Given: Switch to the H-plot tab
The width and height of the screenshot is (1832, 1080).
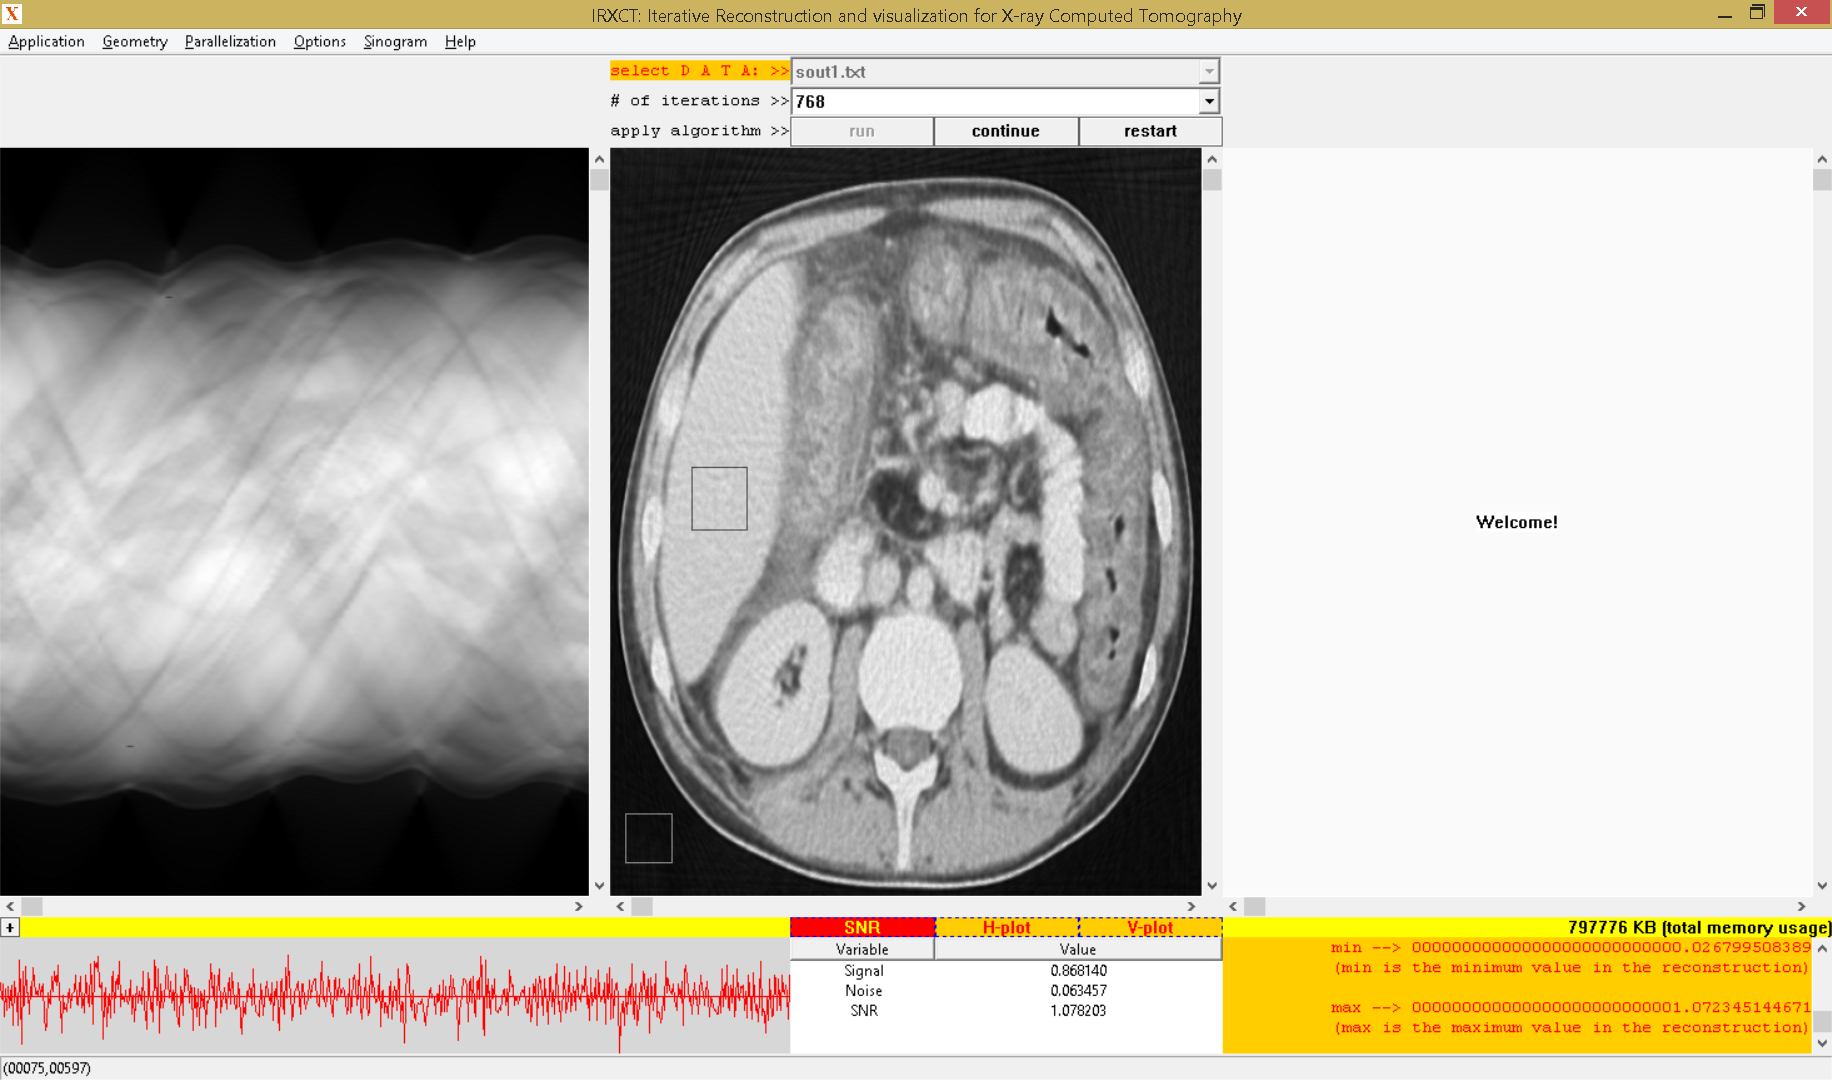Looking at the screenshot, I should point(1006,928).
